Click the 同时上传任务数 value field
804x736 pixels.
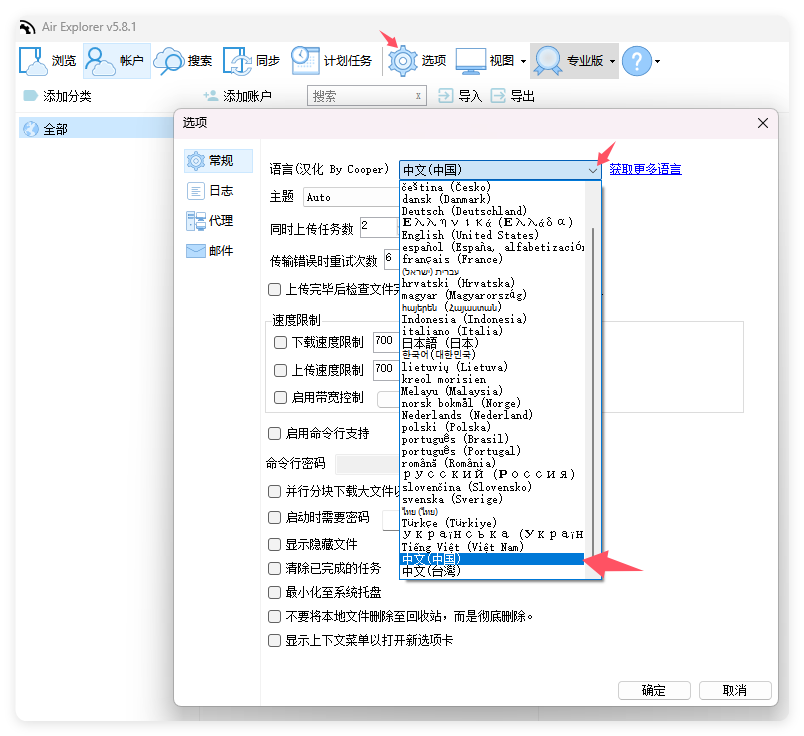pyautogui.click(x=378, y=227)
